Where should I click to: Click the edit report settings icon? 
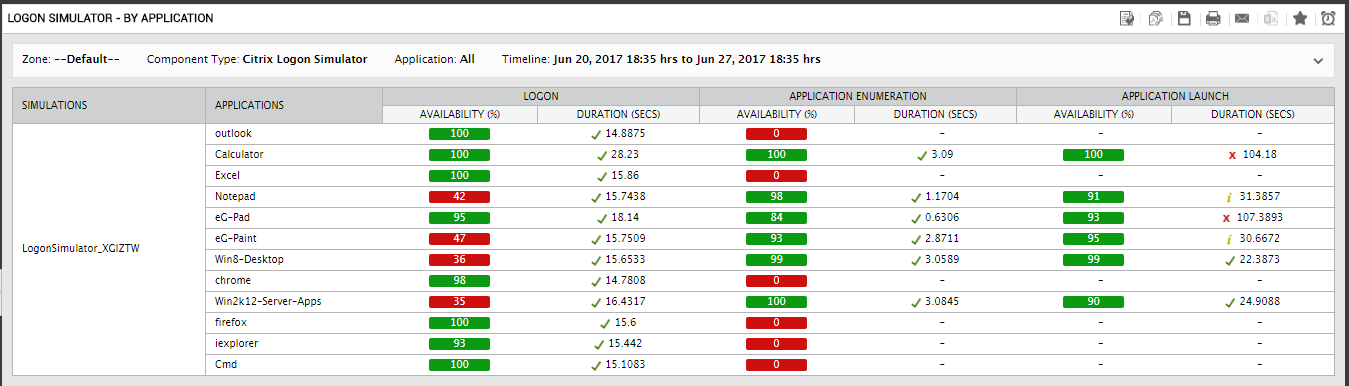(x=1127, y=18)
